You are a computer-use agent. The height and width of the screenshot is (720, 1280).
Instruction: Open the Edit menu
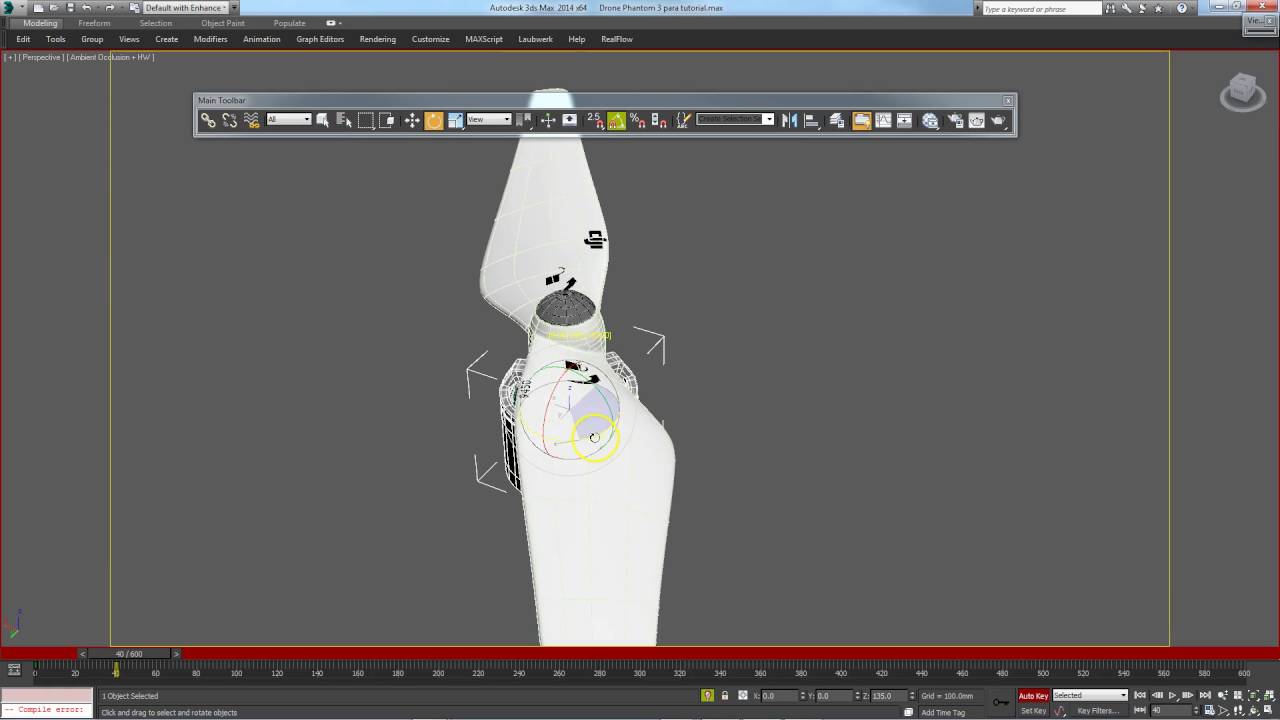(23, 39)
